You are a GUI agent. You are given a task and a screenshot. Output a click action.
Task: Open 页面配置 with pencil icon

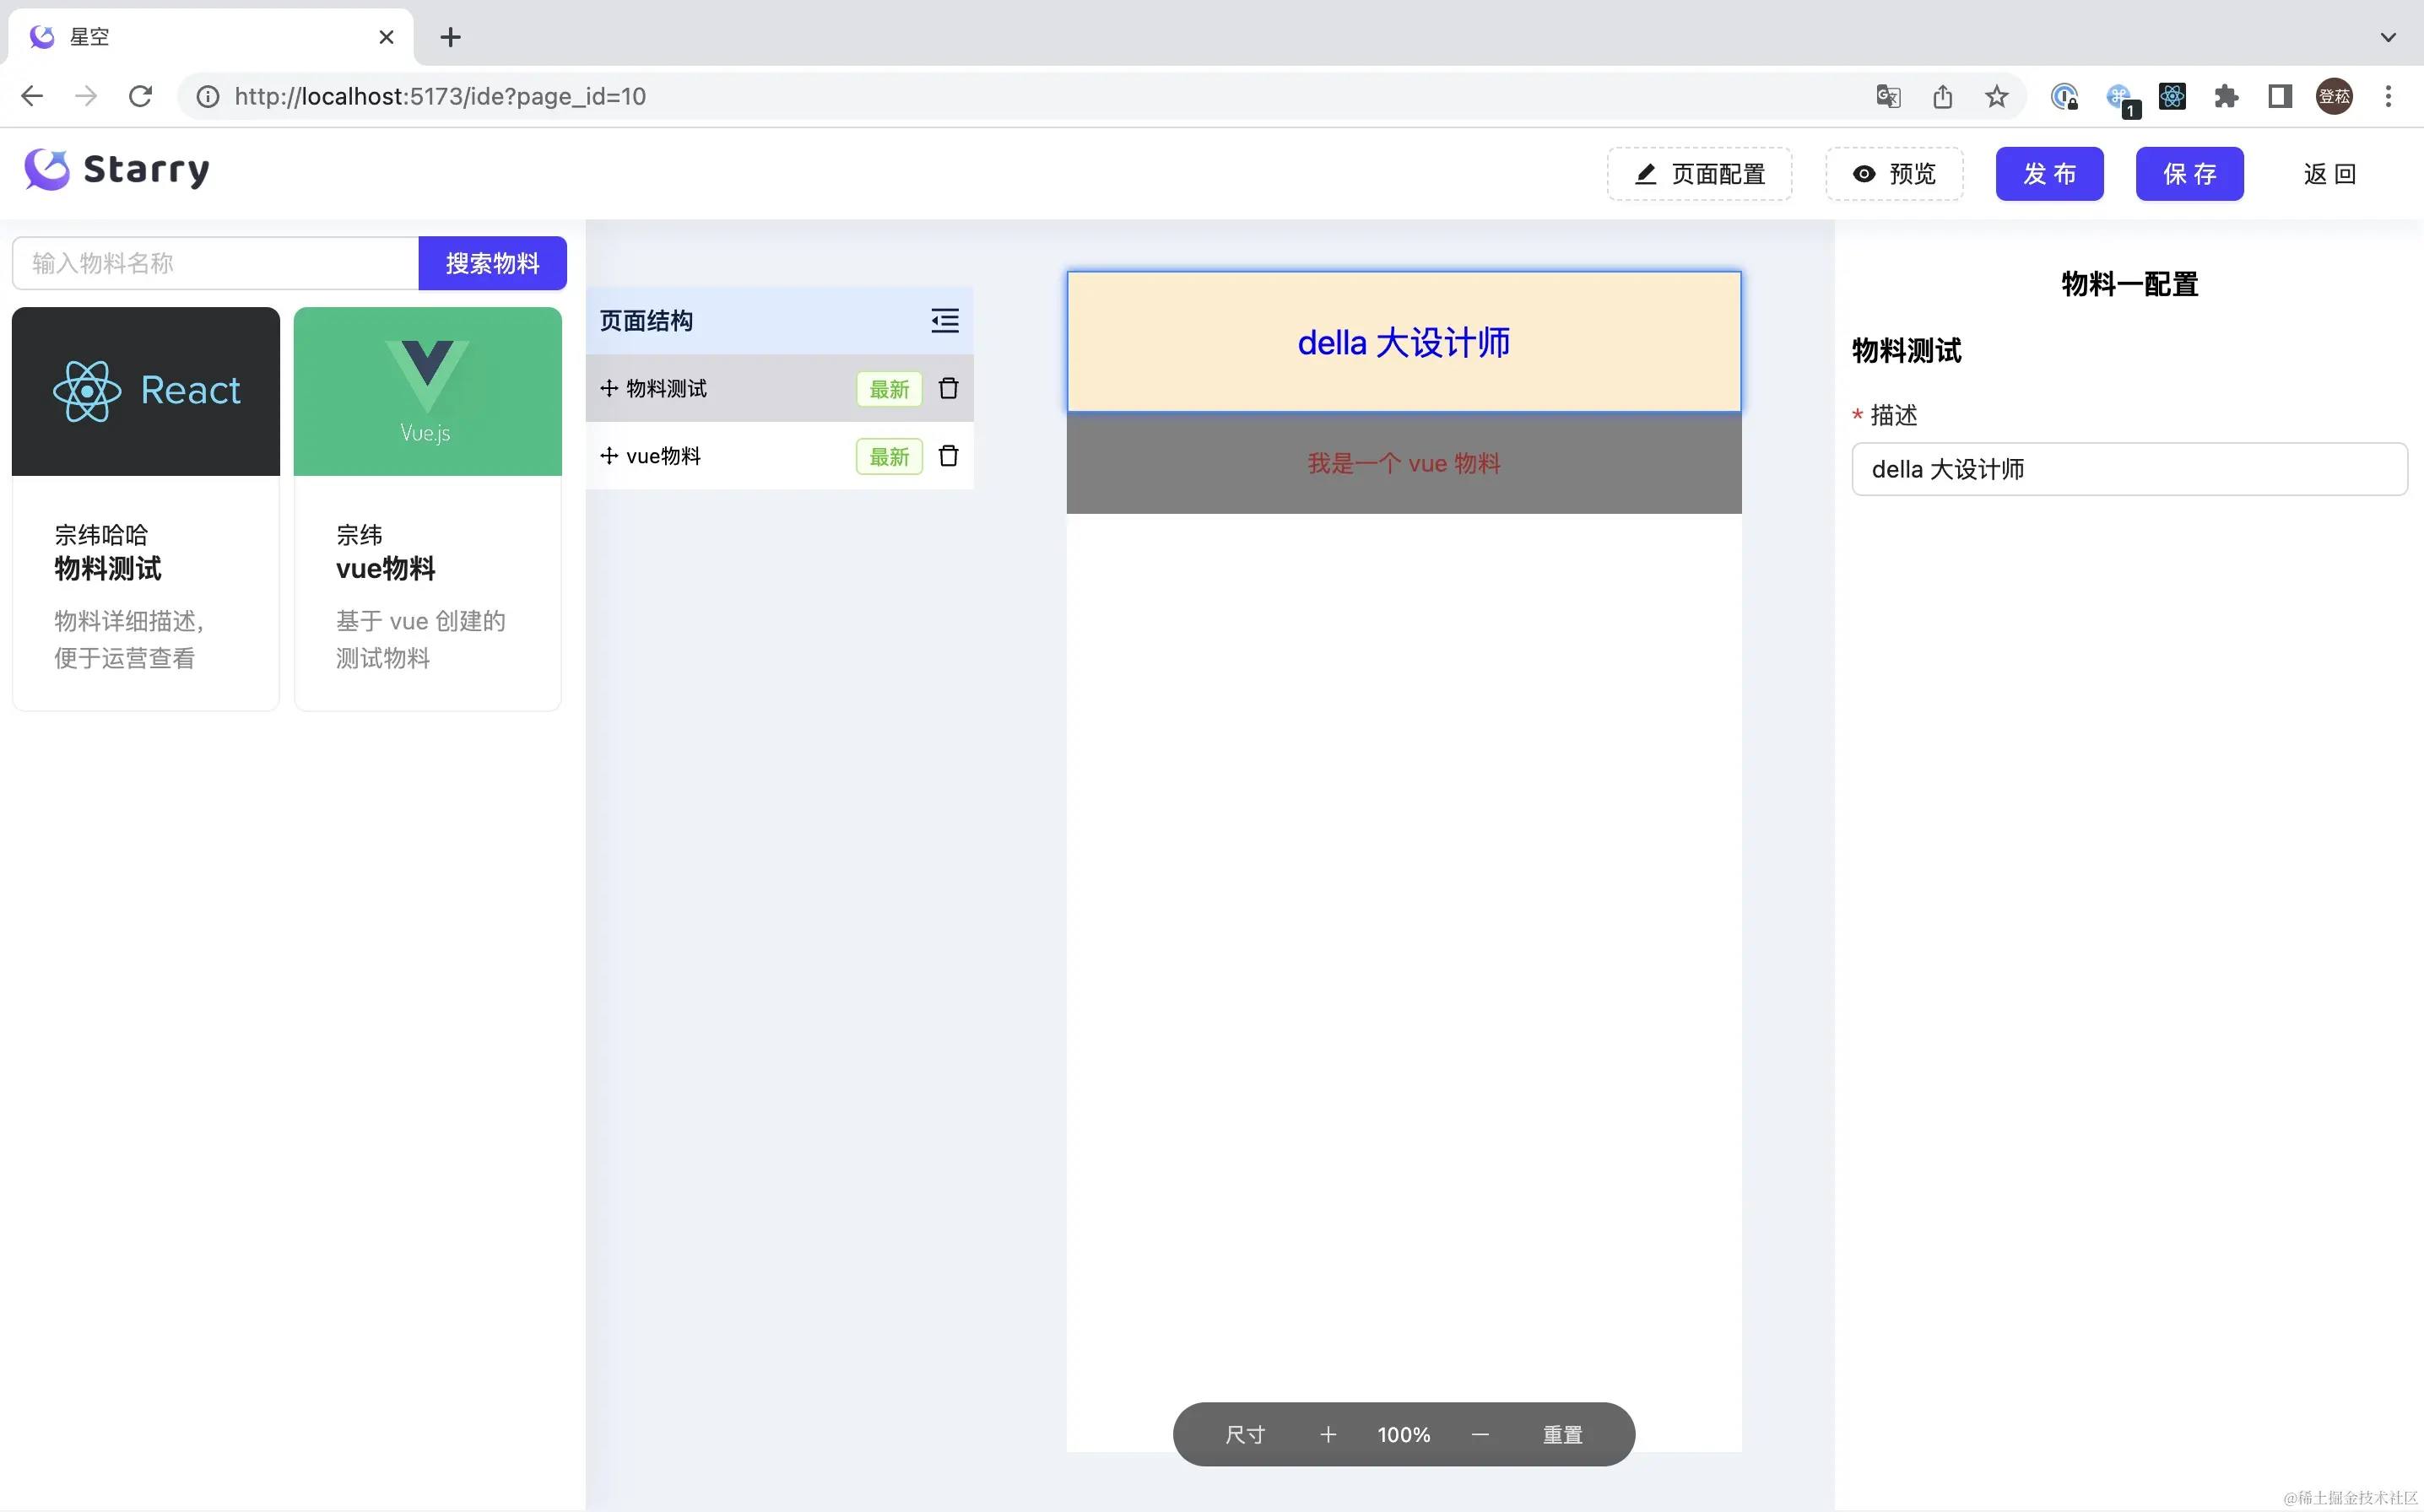(x=1699, y=174)
